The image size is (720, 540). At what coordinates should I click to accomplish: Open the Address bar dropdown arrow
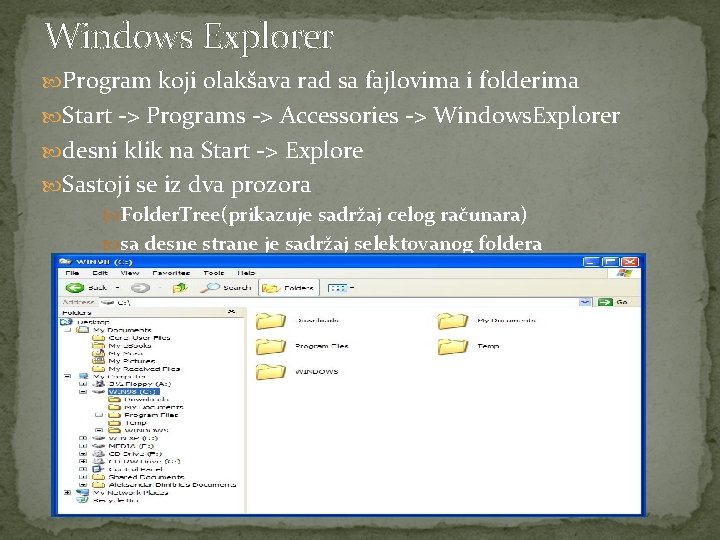tap(585, 302)
